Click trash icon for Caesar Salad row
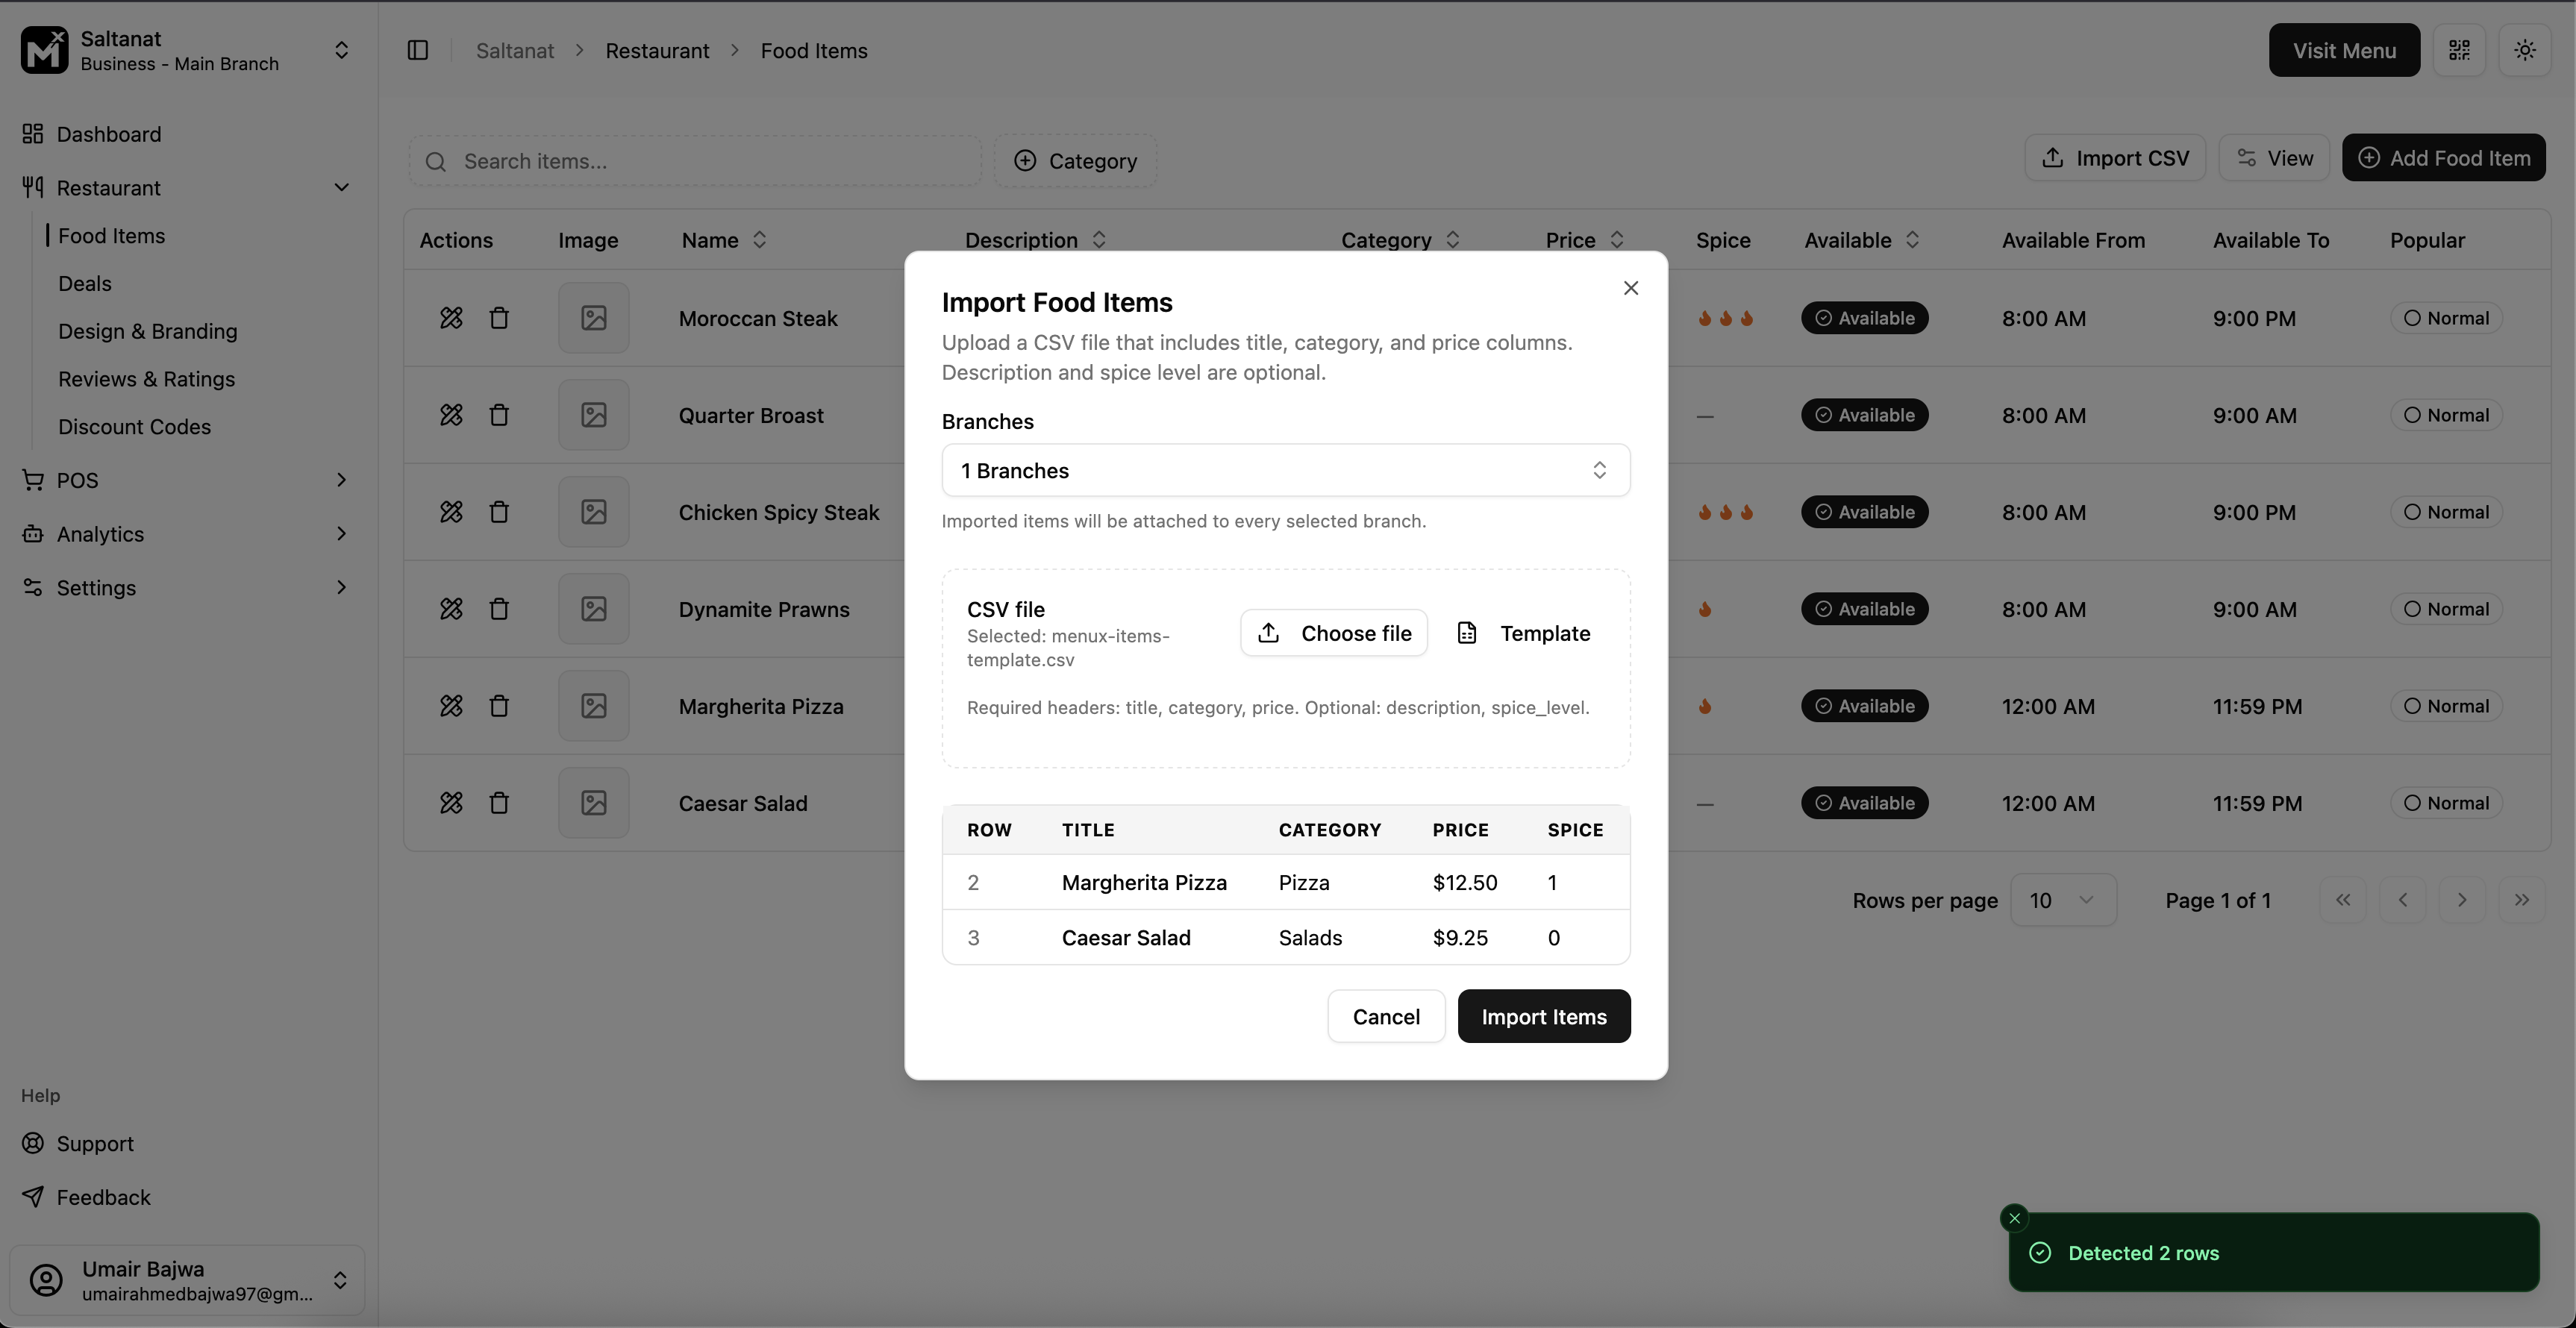Viewport: 2576px width, 1328px height. 499,803
